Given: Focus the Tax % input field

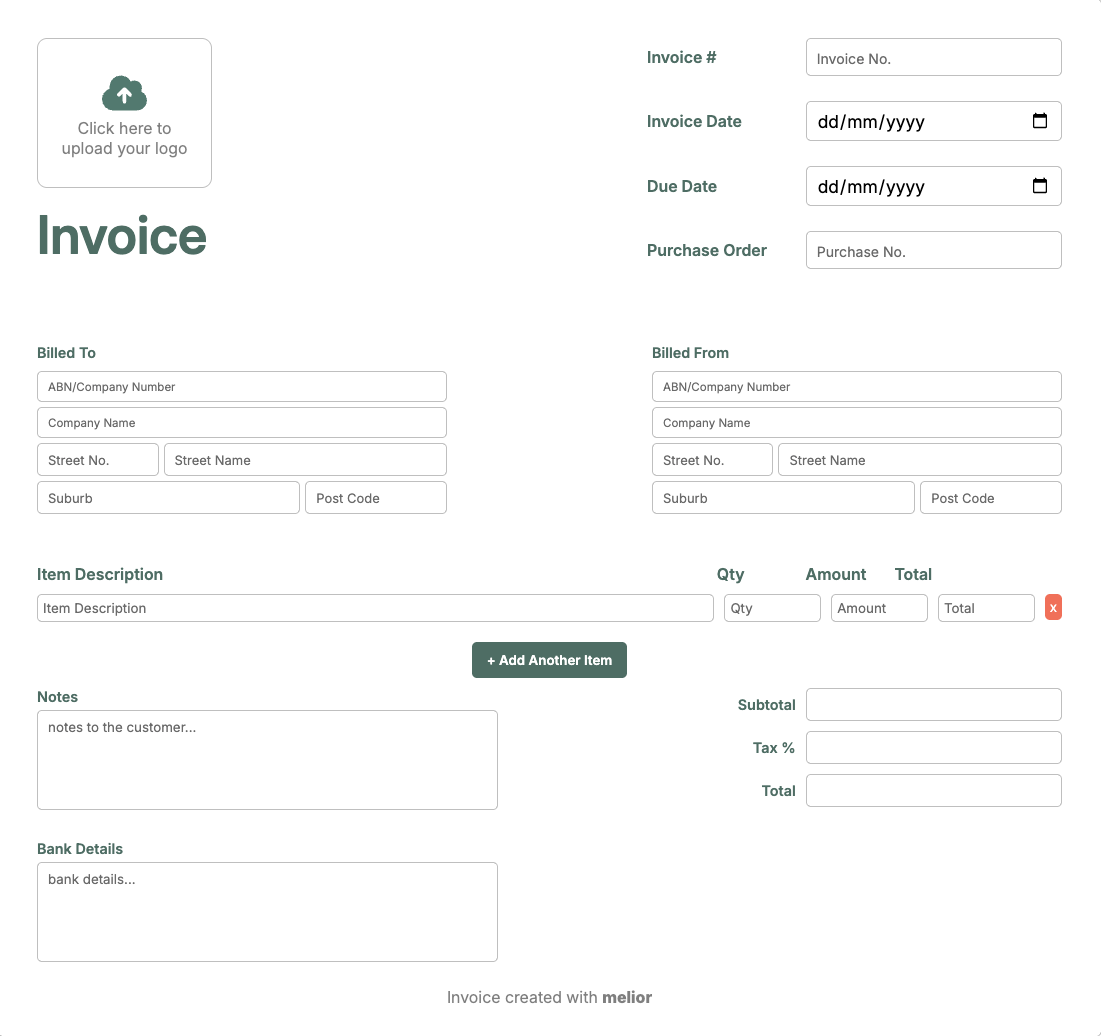Looking at the screenshot, I should point(932,748).
